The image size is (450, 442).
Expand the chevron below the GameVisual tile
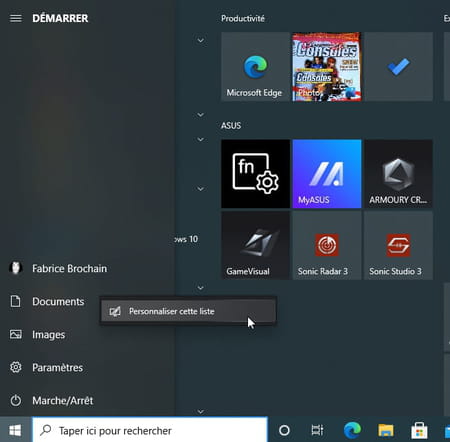(200, 288)
